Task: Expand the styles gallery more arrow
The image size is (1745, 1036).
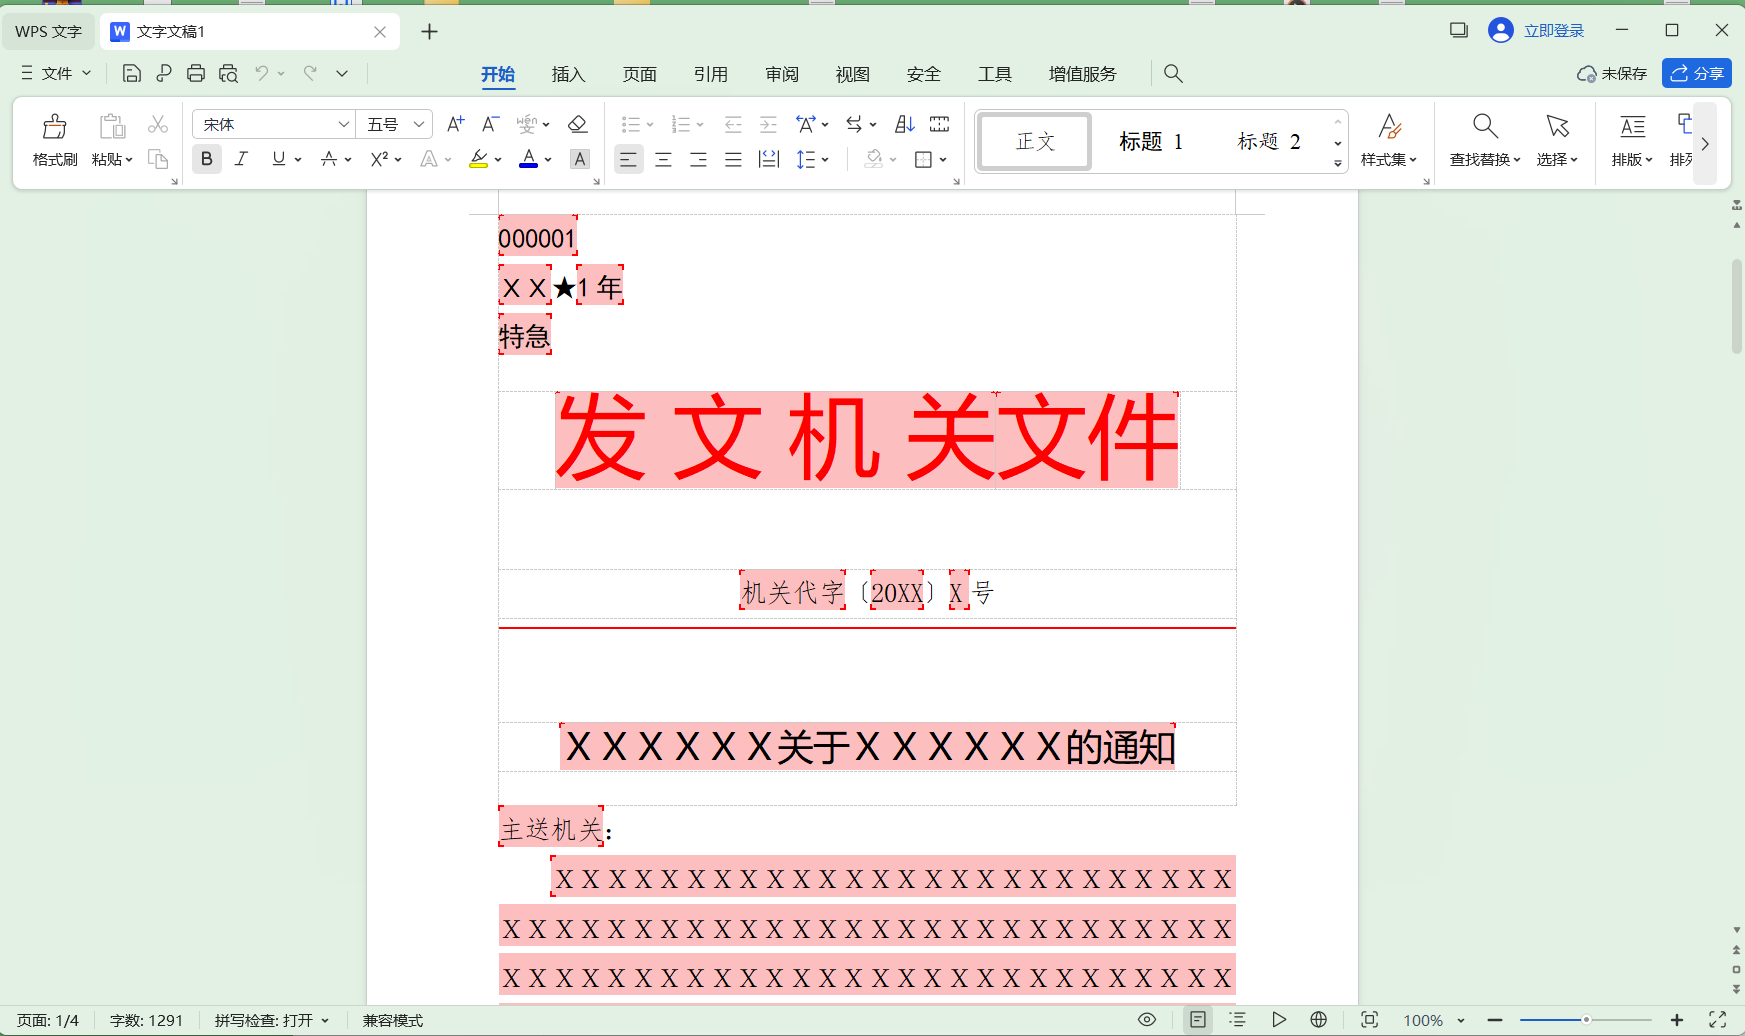Action: 1338,164
